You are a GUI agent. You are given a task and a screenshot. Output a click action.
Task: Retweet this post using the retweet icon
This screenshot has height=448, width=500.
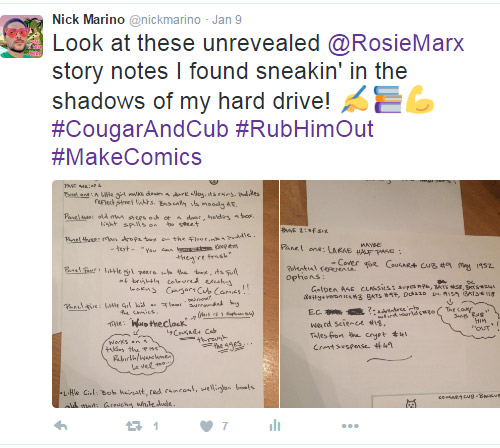(134, 426)
